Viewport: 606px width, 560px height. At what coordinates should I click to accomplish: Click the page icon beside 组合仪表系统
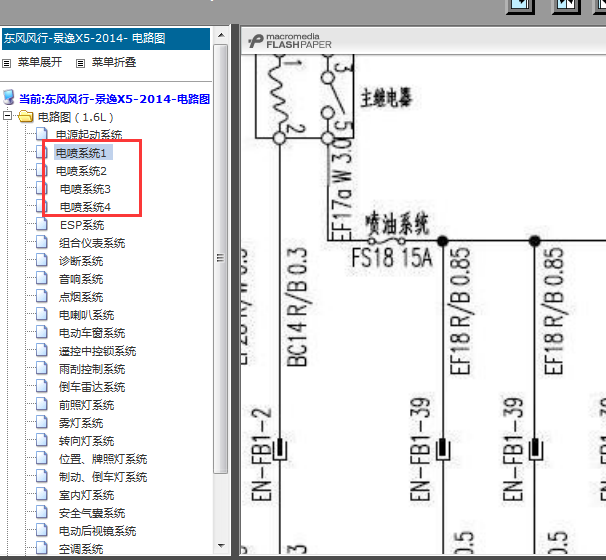42,242
